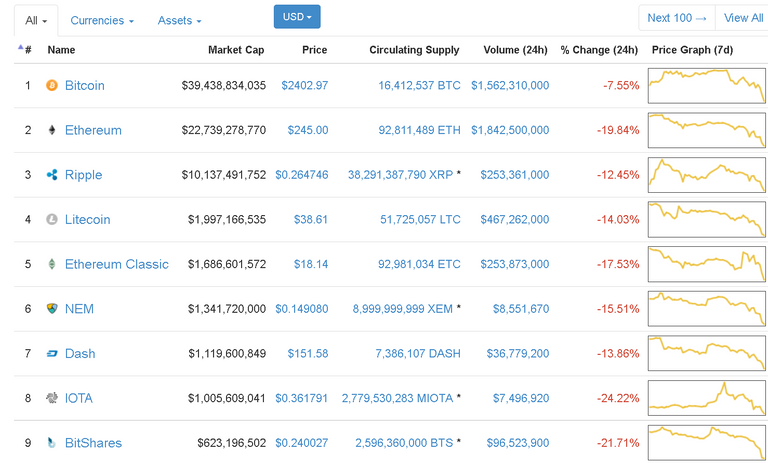Viewport: 768px width, 463px height.
Task: Click the IOTA logo icon
Action: point(52,398)
